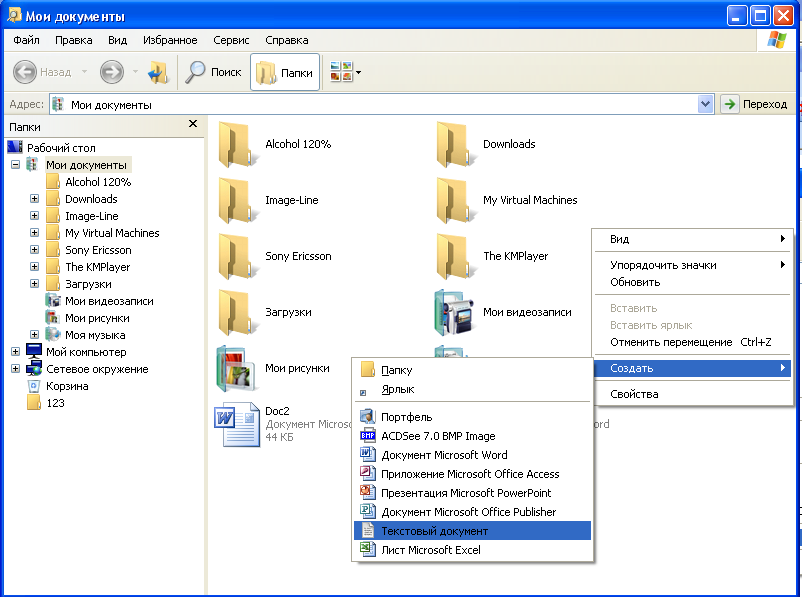Click the Forward arrow icon in toolbar
The width and height of the screenshot is (802, 597).
click(112, 72)
